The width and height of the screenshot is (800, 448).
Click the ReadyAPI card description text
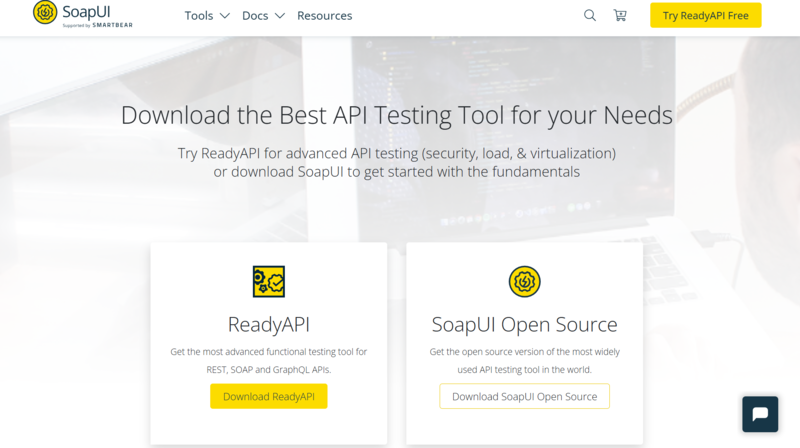click(x=268, y=360)
